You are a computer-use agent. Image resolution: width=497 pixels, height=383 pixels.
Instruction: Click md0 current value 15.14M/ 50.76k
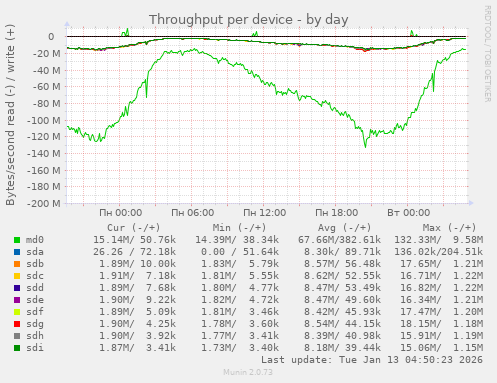tap(134, 240)
